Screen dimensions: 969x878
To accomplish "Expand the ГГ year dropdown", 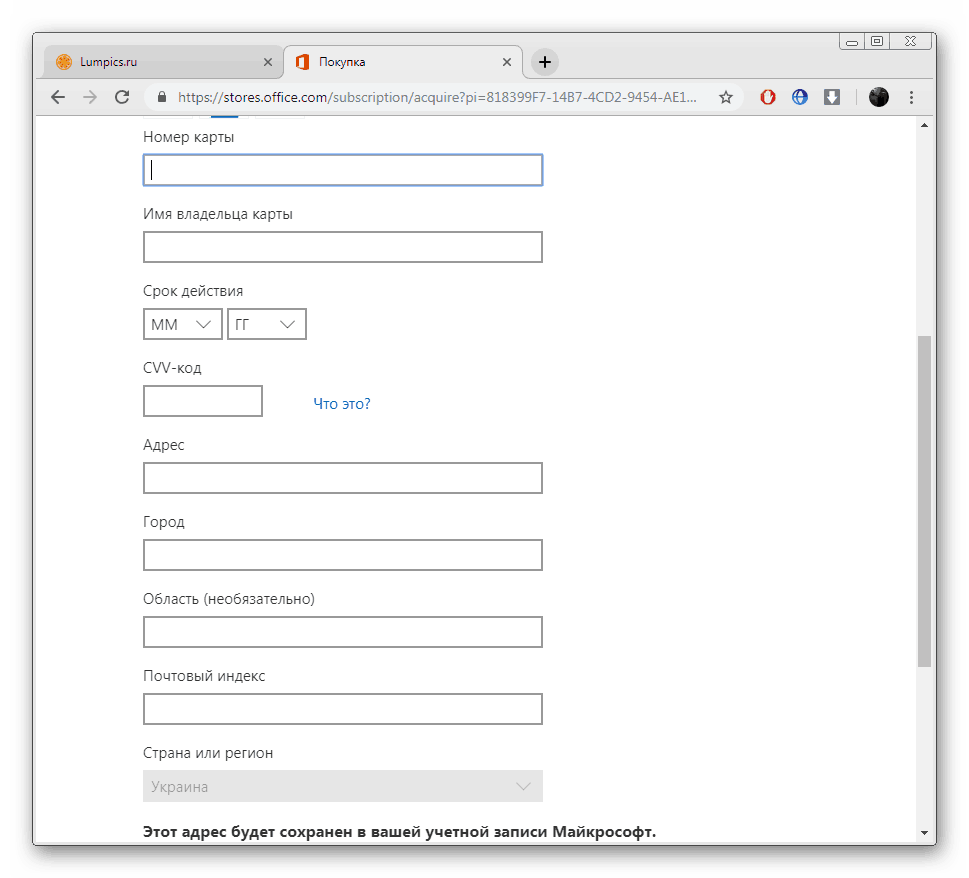I will [267, 324].
